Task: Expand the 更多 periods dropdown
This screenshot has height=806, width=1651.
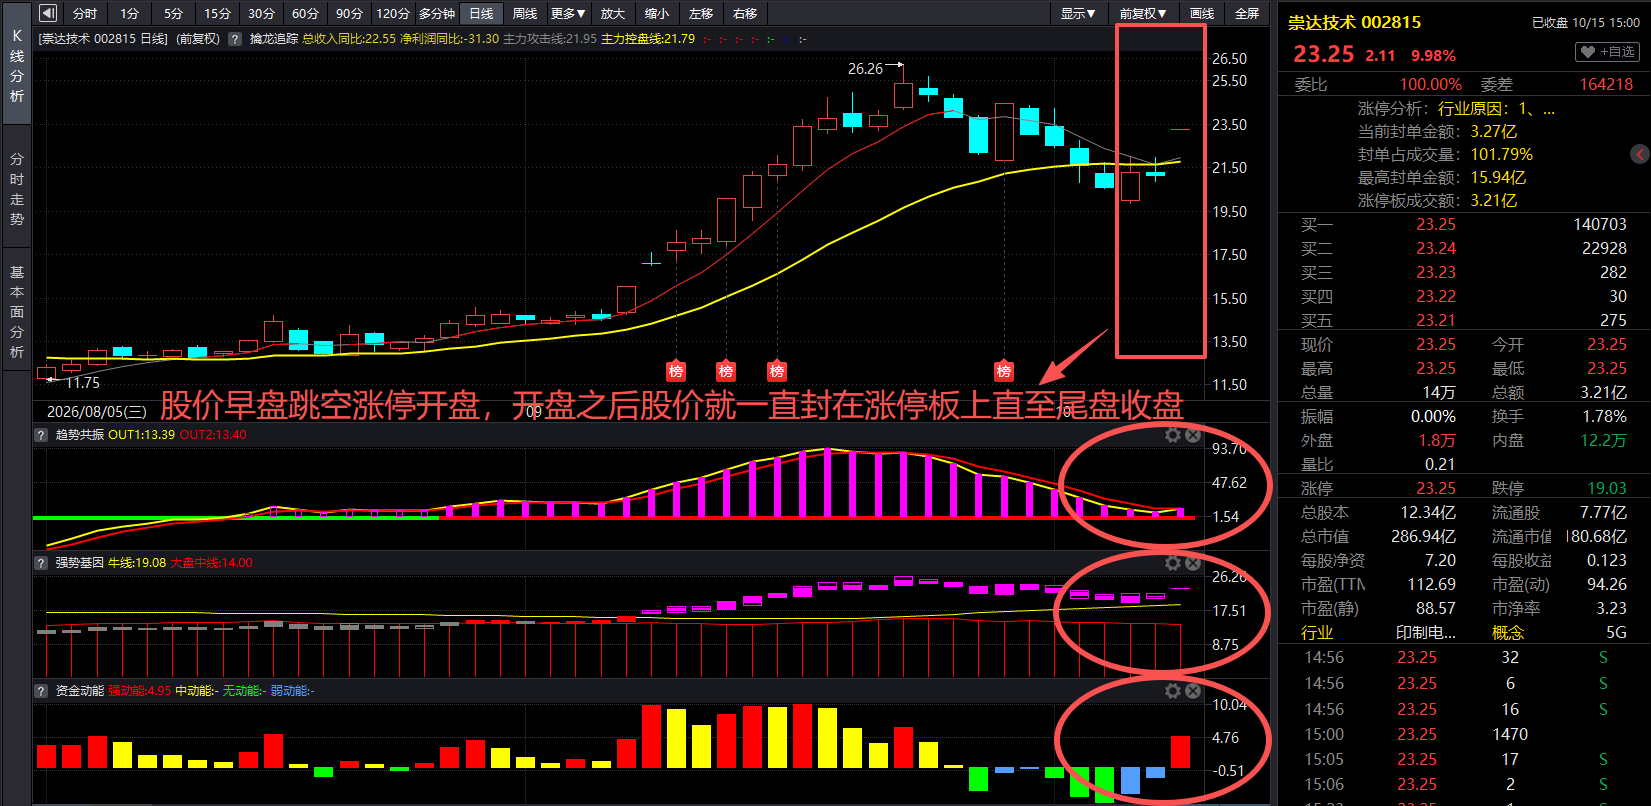Action: point(568,14)
